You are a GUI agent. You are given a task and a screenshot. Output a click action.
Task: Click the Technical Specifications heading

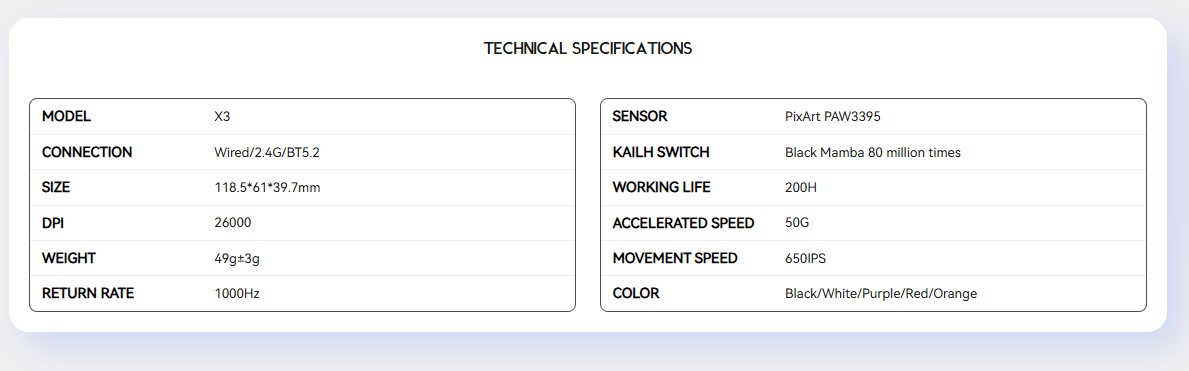[588, 49]
